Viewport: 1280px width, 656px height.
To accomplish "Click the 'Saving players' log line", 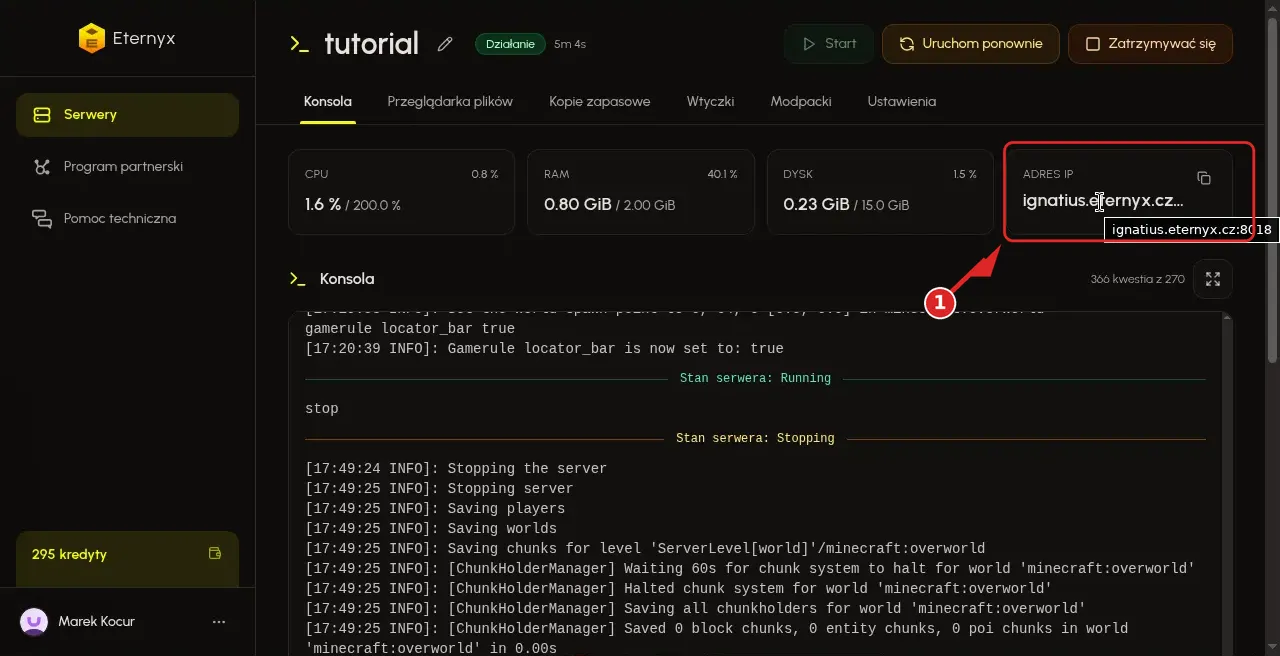I will click(433, 509).
